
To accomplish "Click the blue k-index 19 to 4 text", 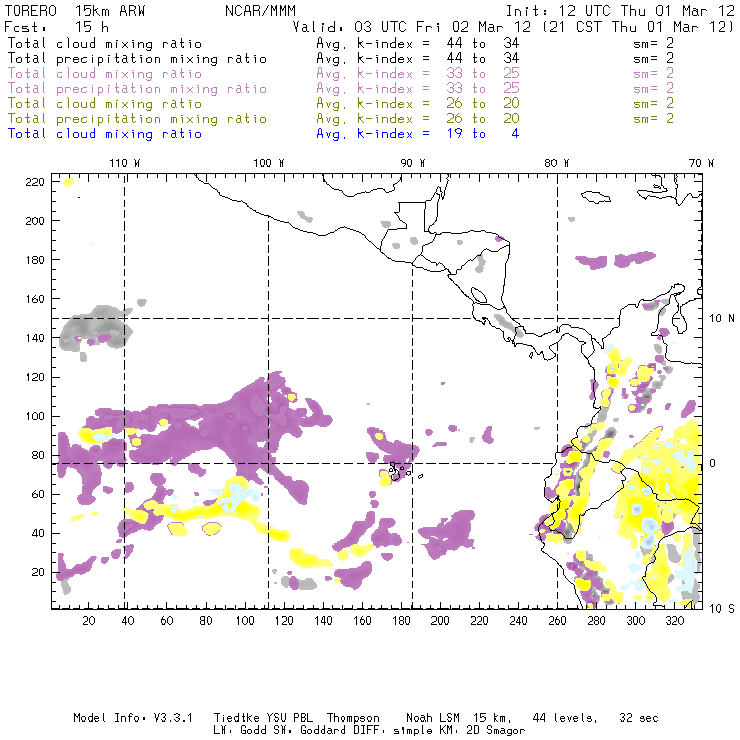I will click(x=417, y=134).
